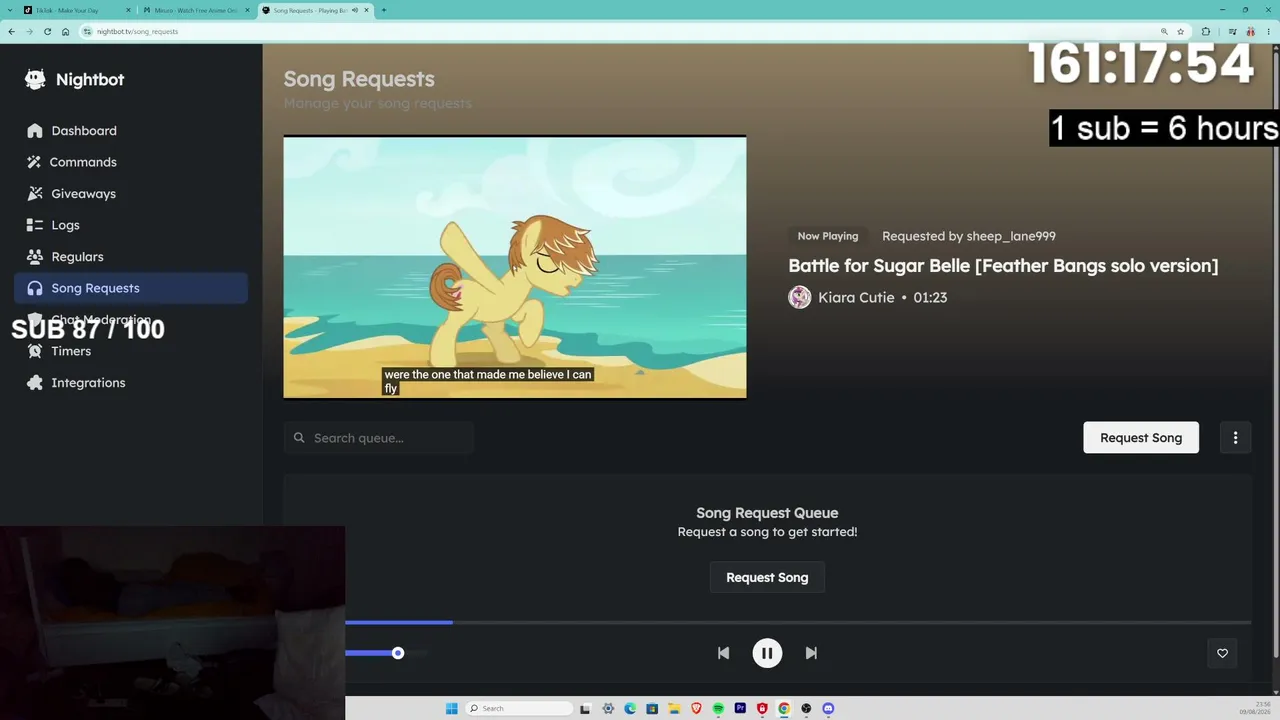
Task: Close the TikTok browser tab
Action: click(127, 10)
